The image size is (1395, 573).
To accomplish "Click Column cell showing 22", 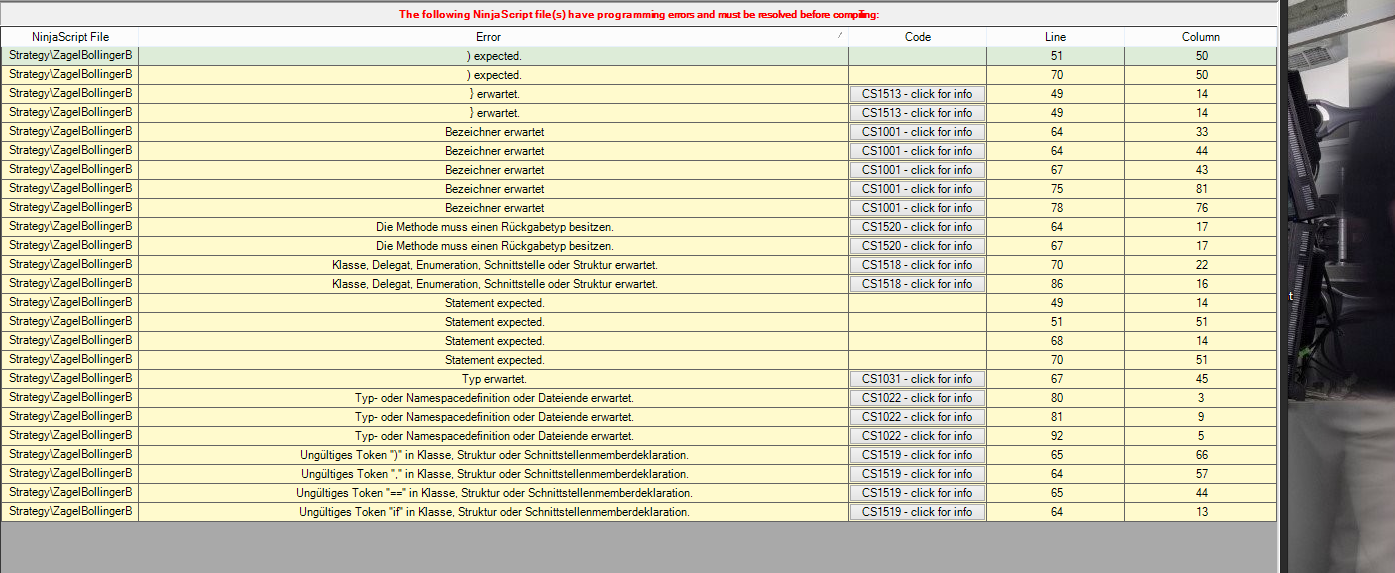I will point(1201,265).
